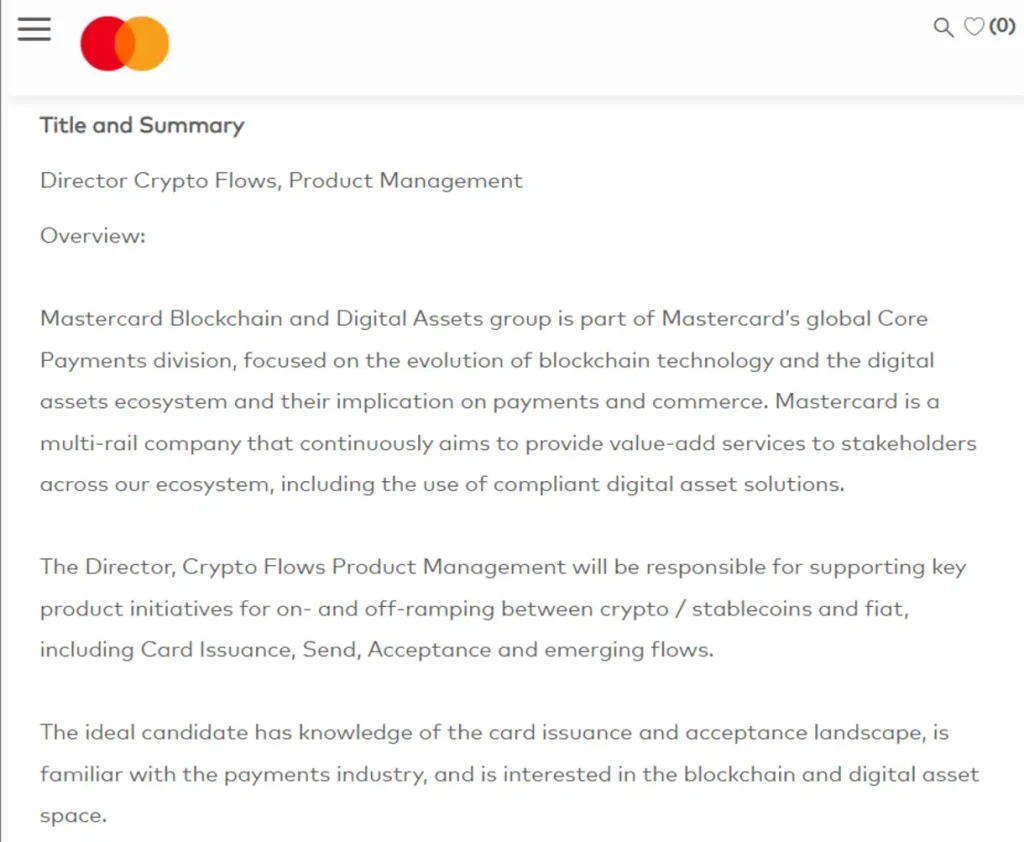Click the line starting "across our ecosystem, including"

click(442, 484)
